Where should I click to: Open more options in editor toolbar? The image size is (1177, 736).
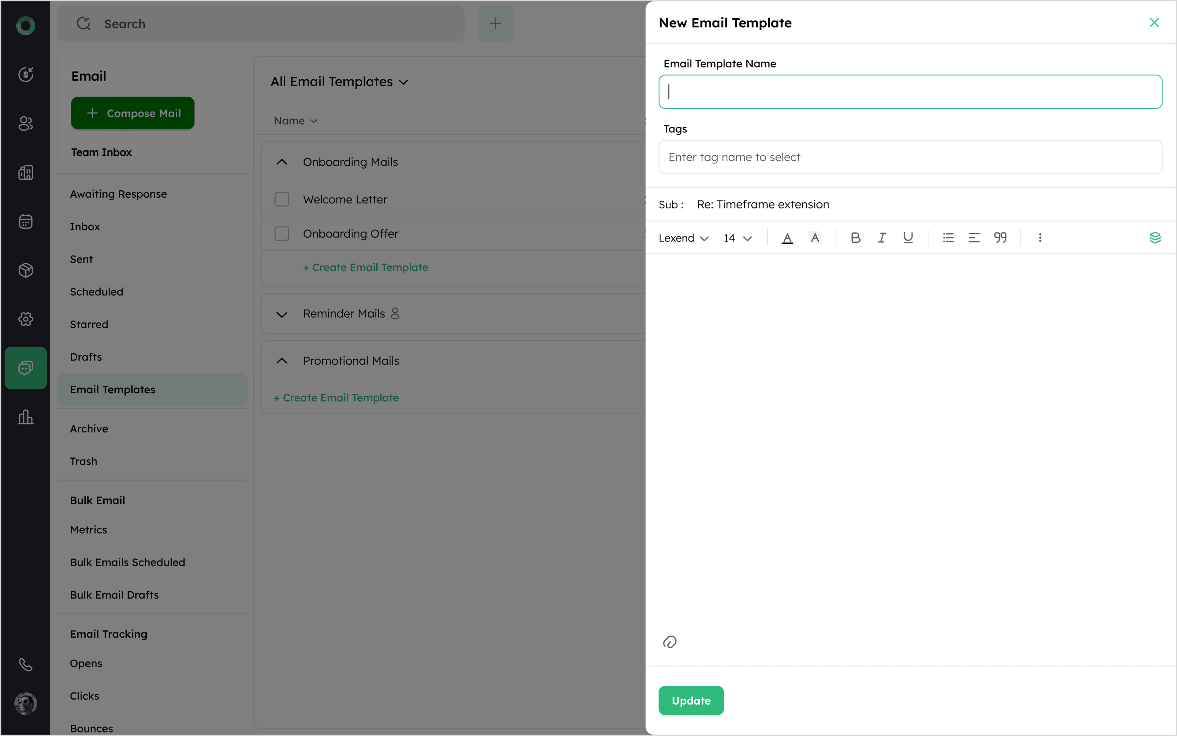pyautogui.click(x=1040, y=238)
